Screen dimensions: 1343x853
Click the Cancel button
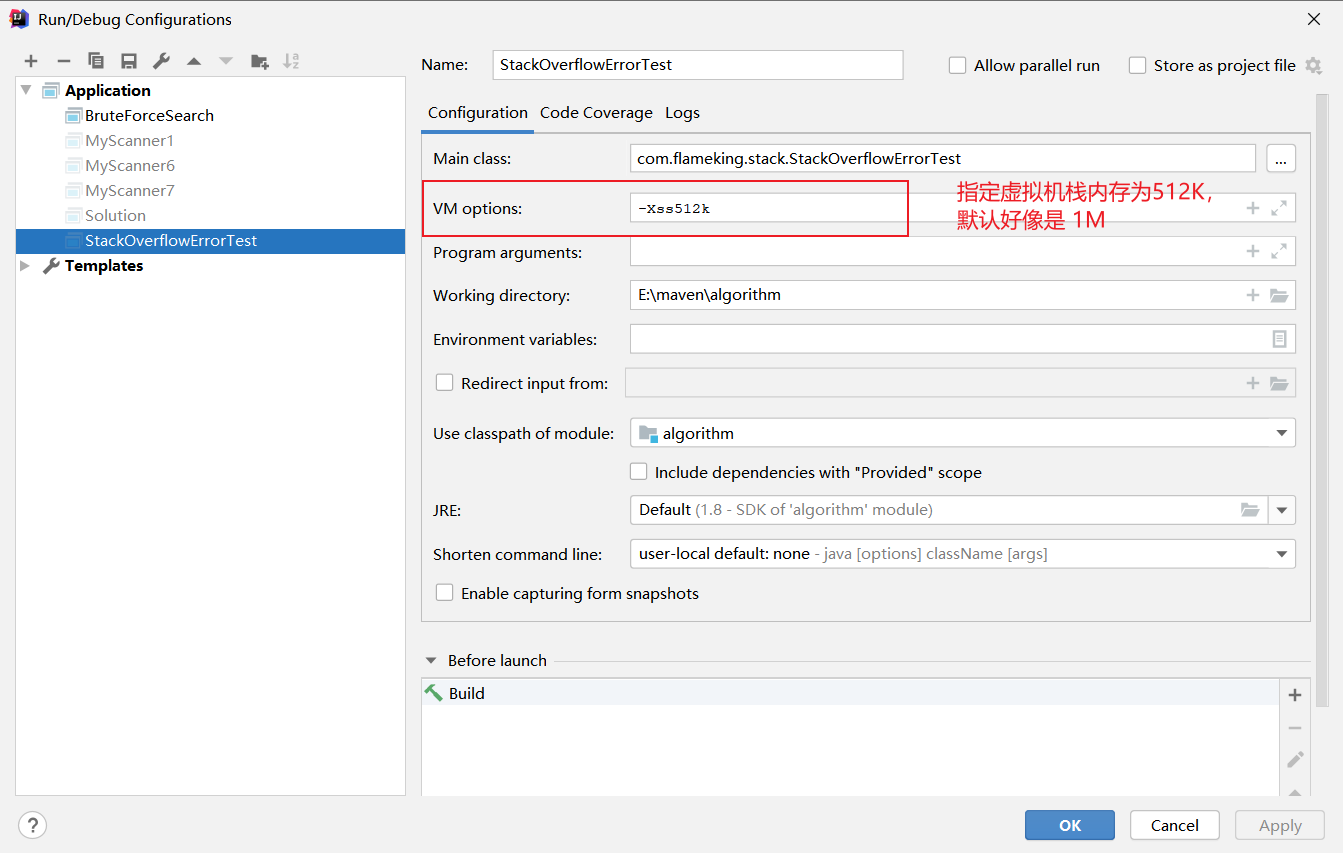[1175, 825]
